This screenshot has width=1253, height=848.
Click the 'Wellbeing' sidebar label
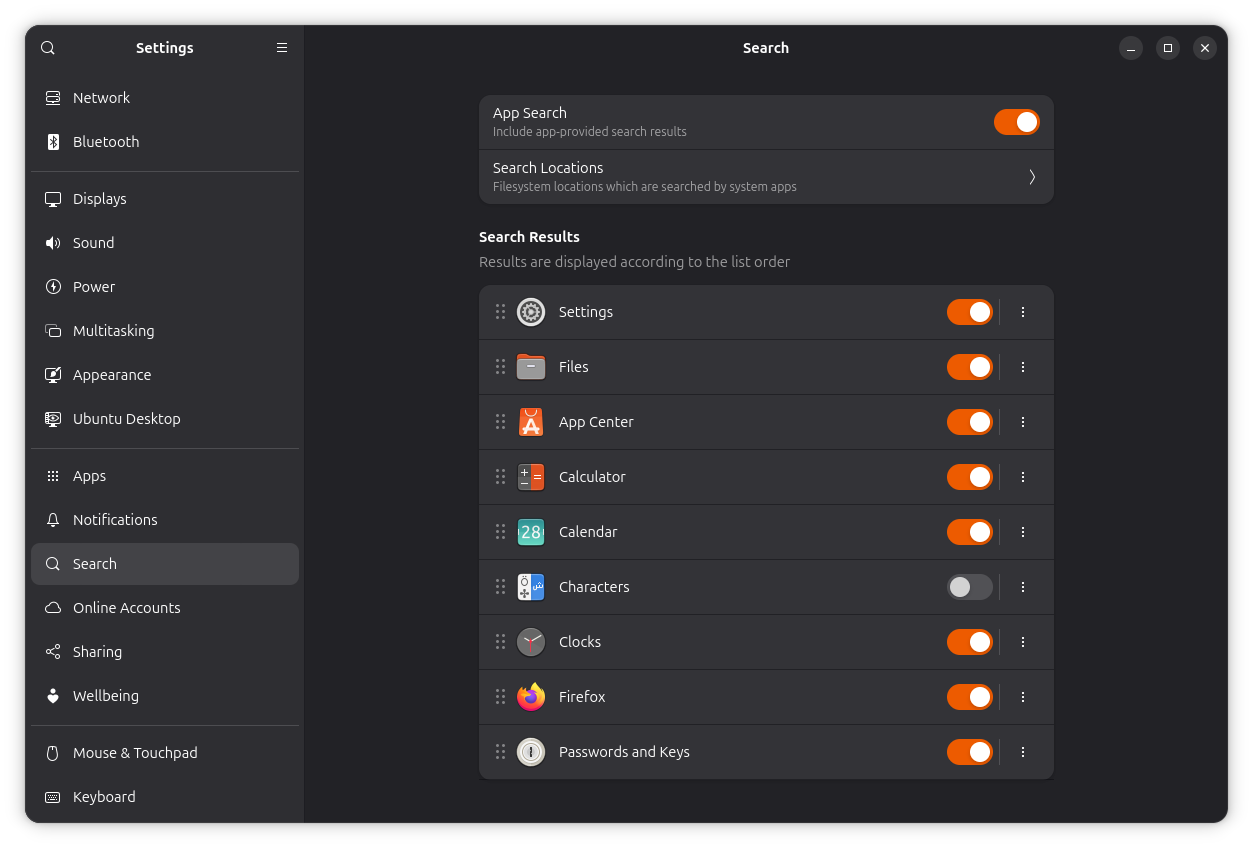coord(106,696)
